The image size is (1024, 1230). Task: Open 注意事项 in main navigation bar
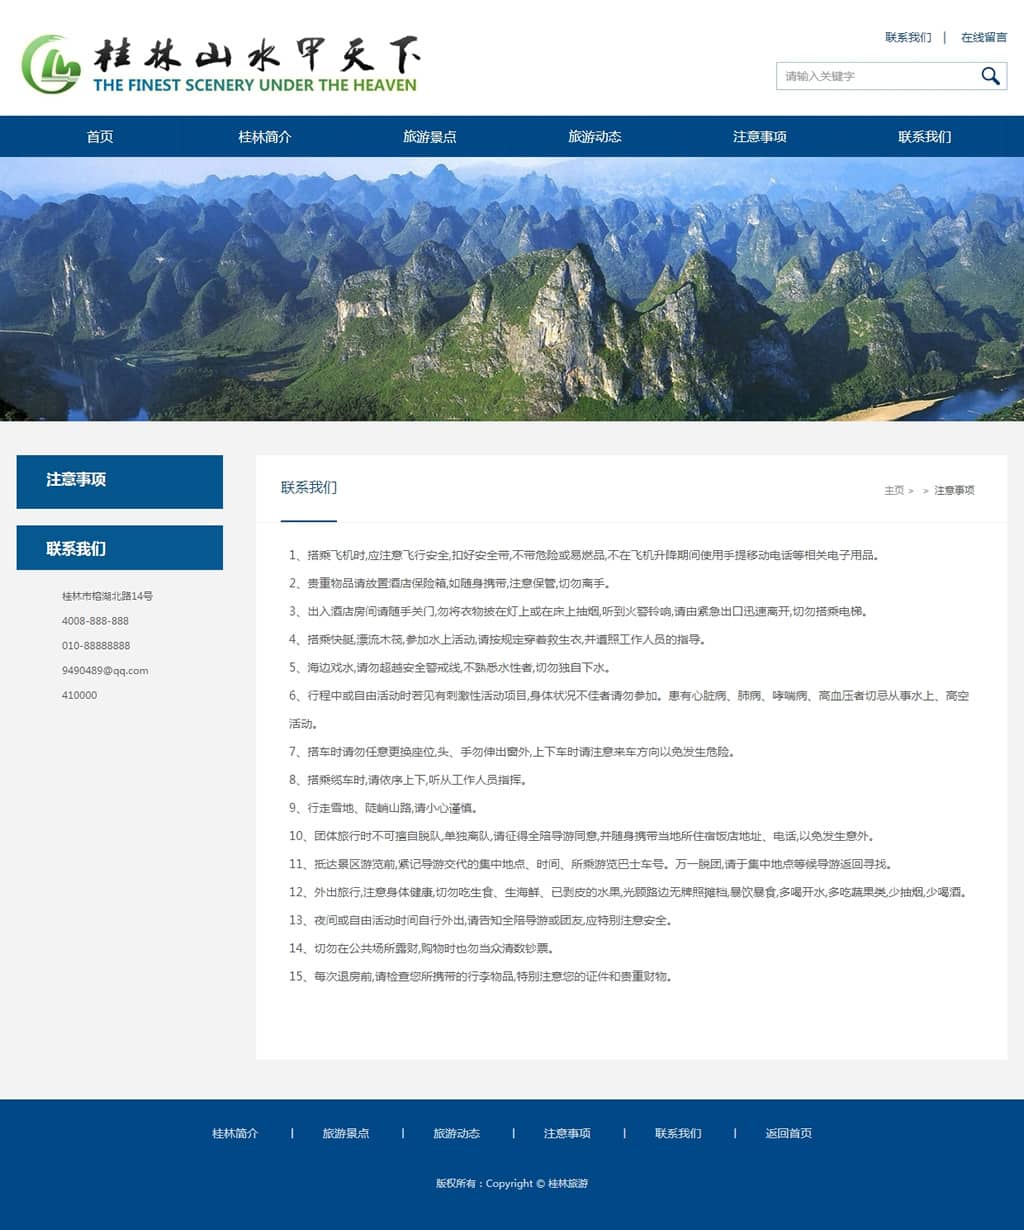[x=760, y=137]
